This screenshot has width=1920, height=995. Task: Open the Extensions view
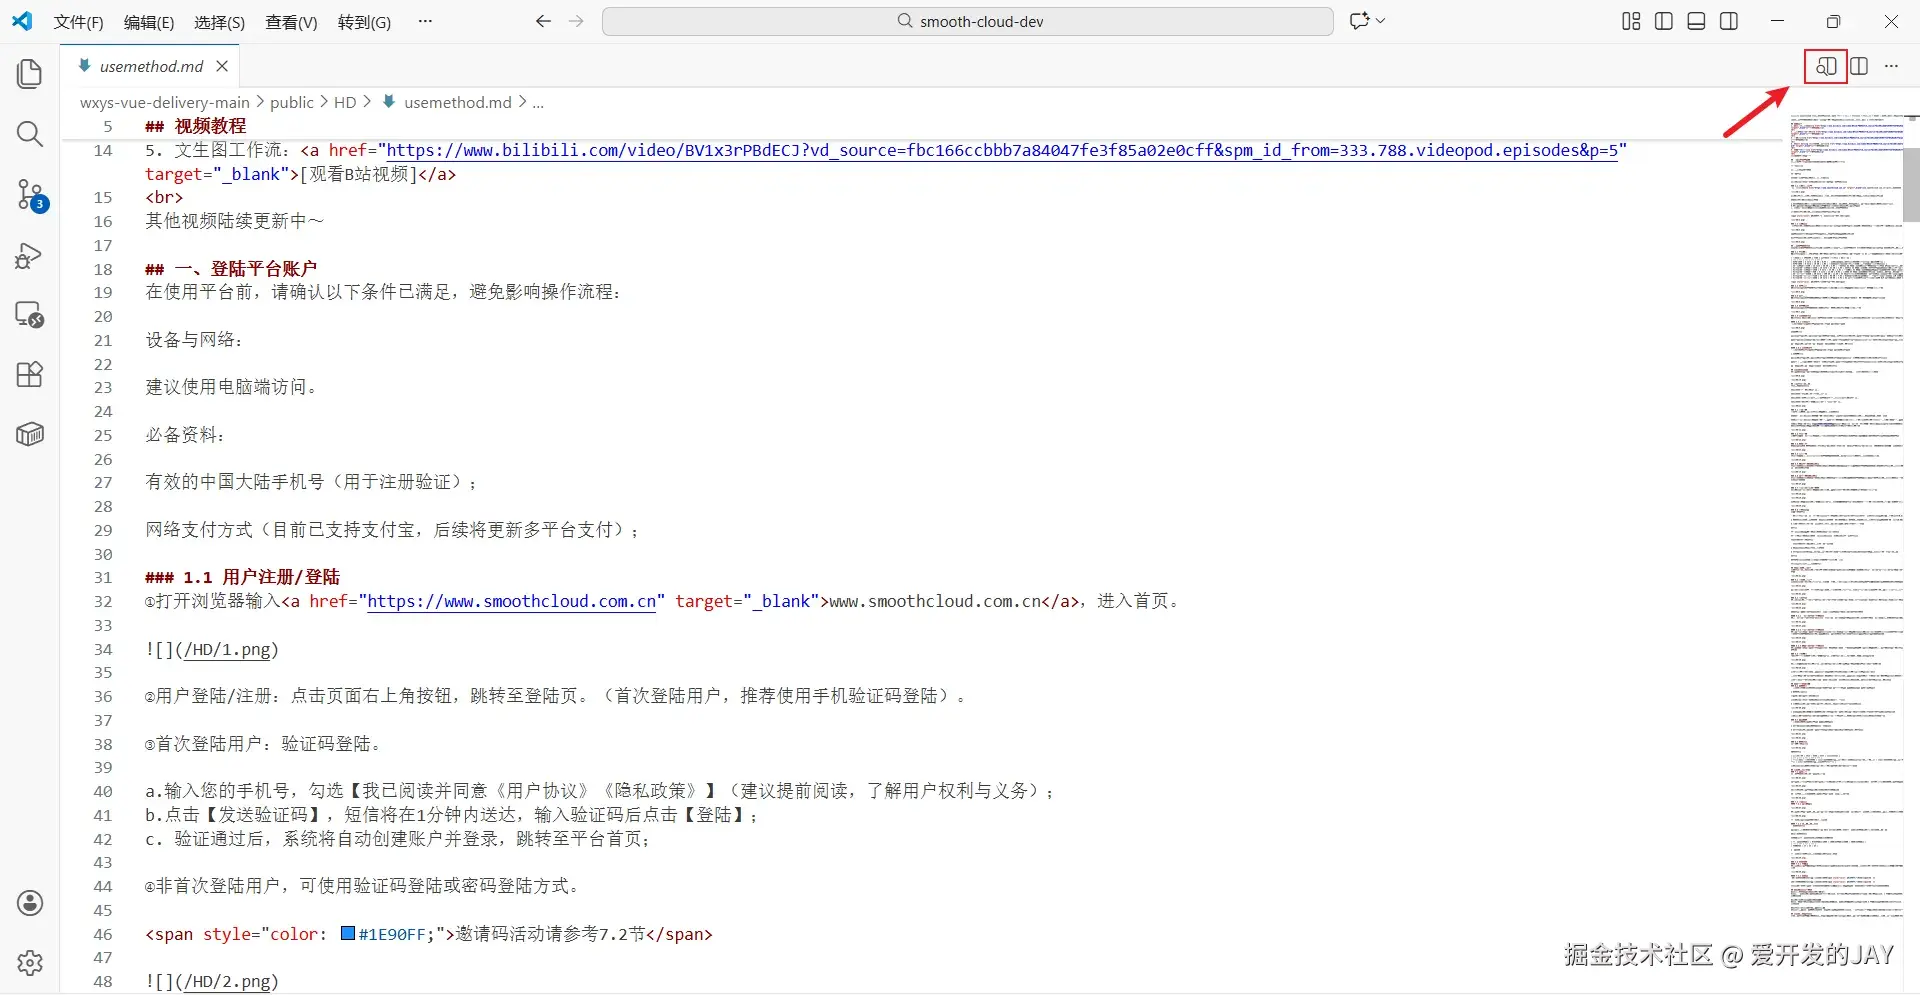29,375
